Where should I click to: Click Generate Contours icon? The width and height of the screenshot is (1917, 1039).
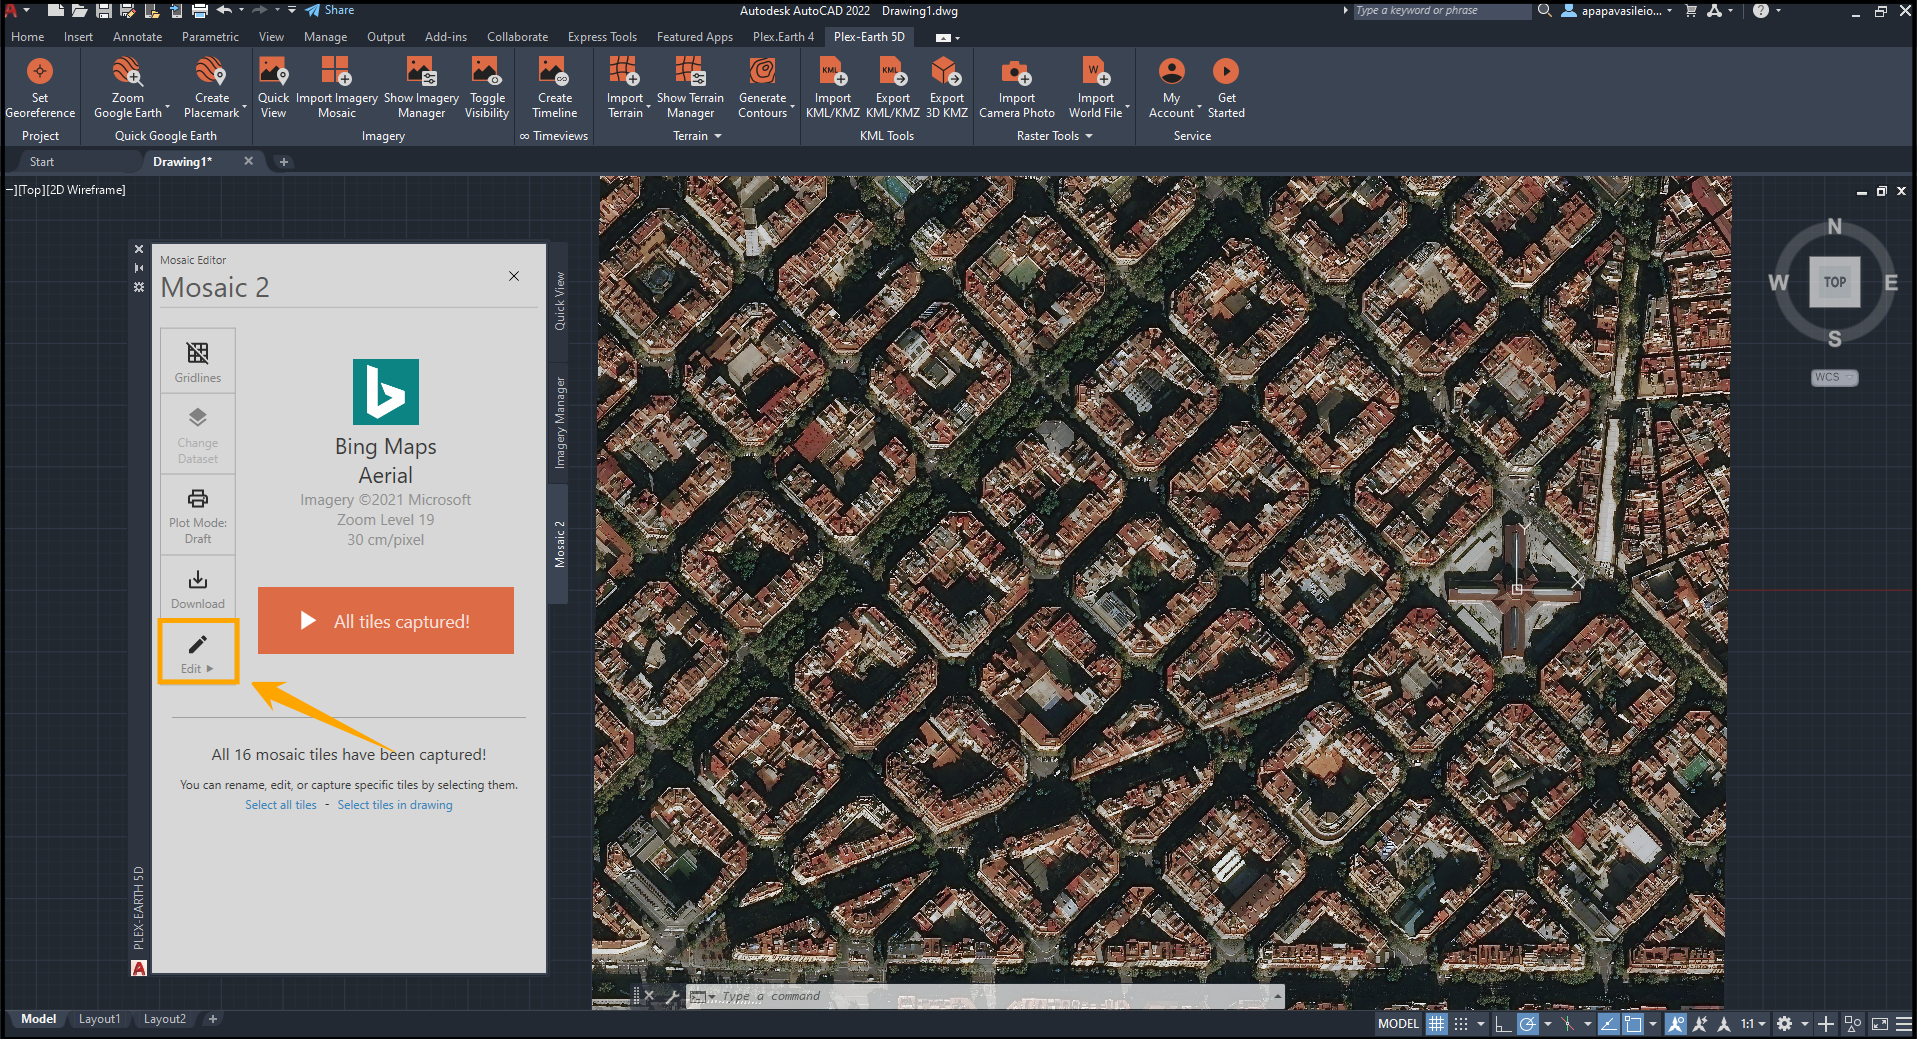(x=762, y=72)
